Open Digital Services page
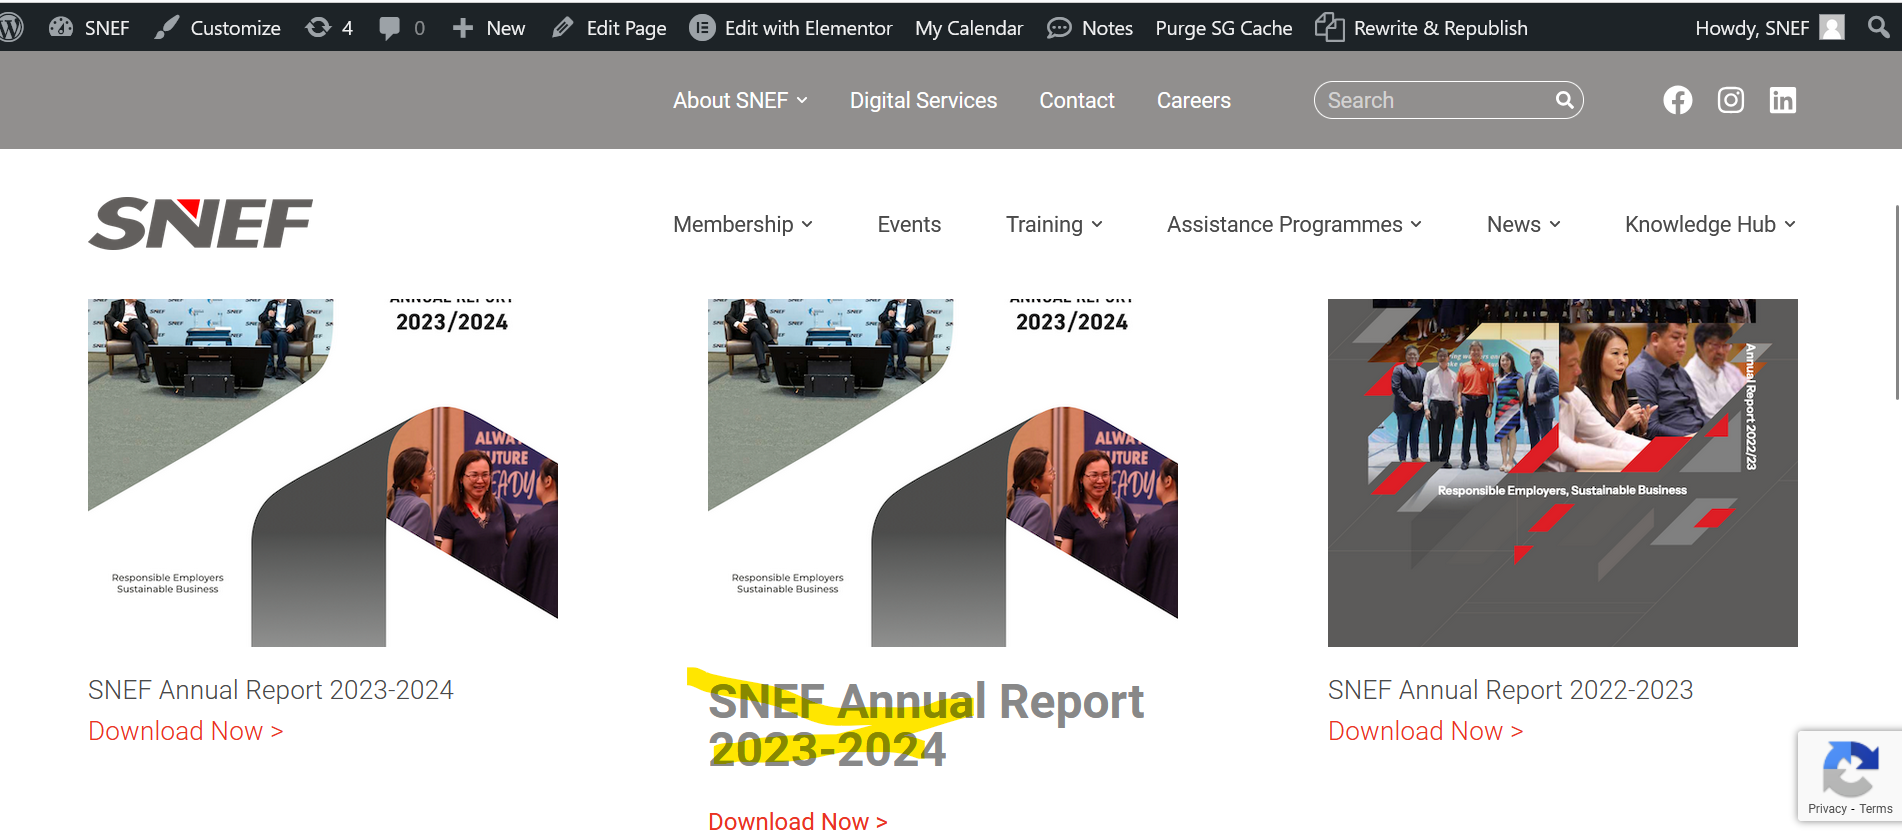The width and height of the screenshot is (1902, 838). 923,100
